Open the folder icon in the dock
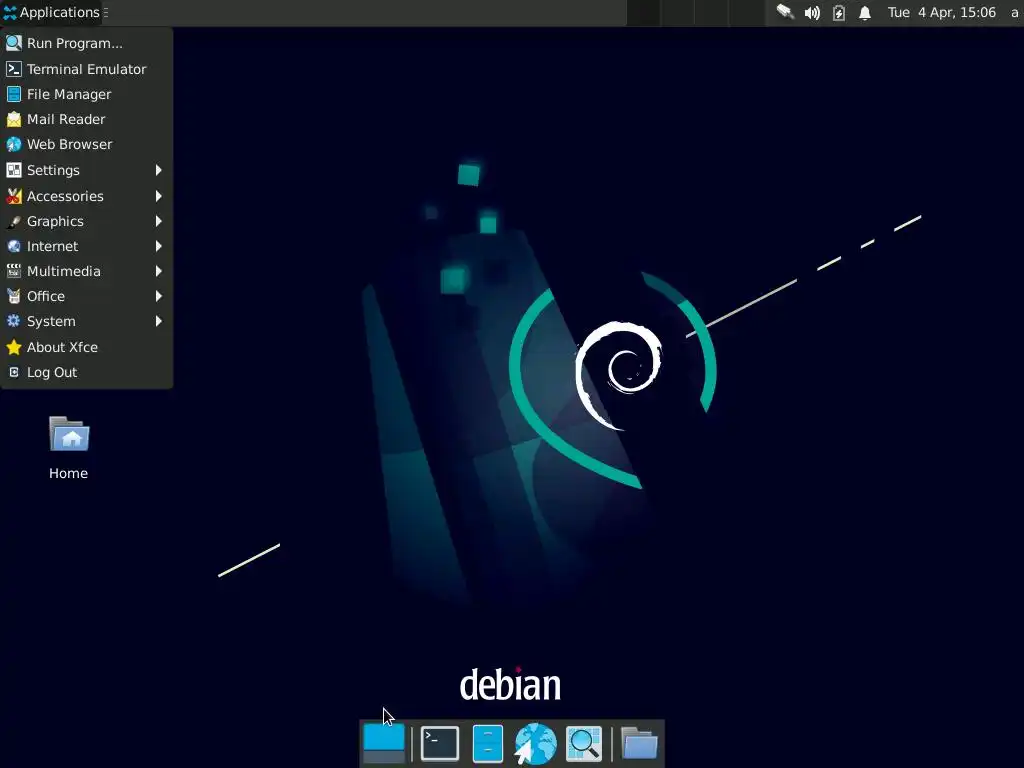 click(x=639, y=743)
